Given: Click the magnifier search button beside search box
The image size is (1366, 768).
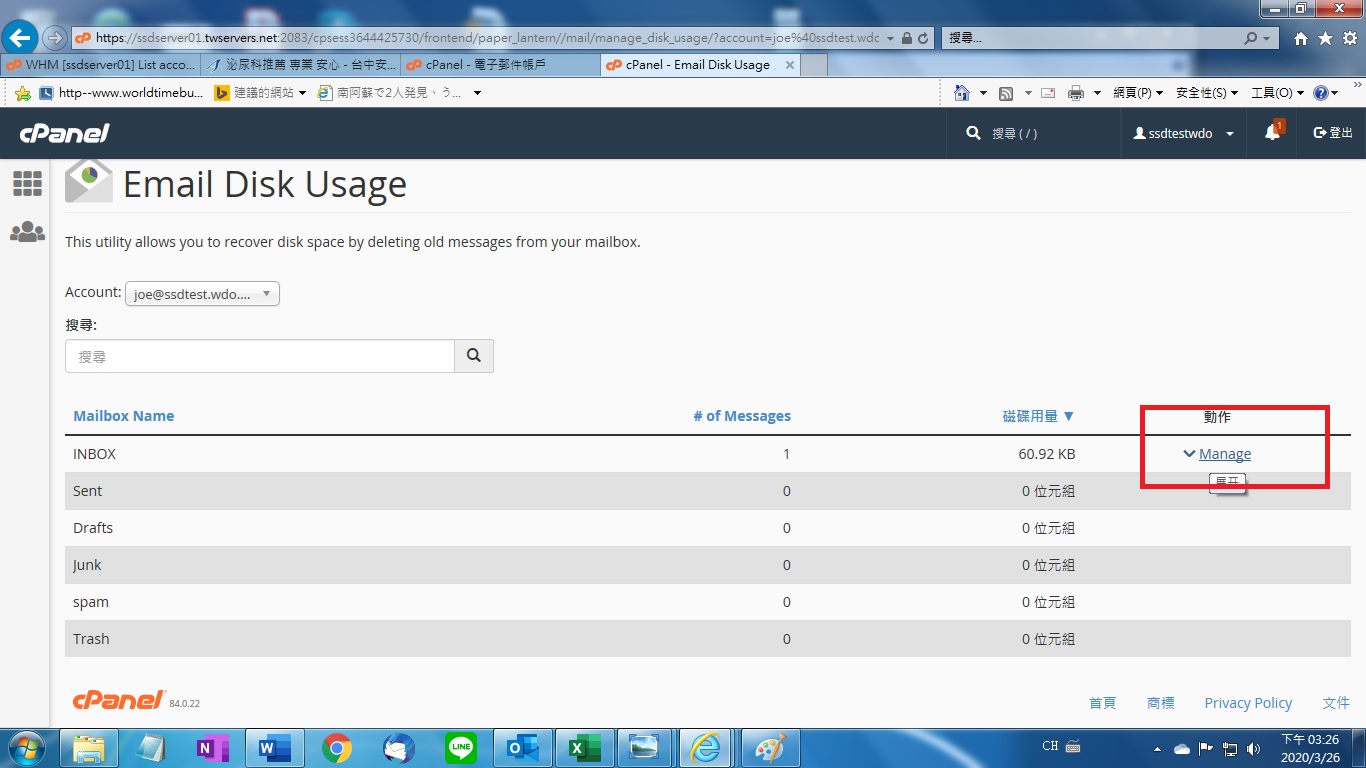Looking at the screenshot, I should 474,356.
